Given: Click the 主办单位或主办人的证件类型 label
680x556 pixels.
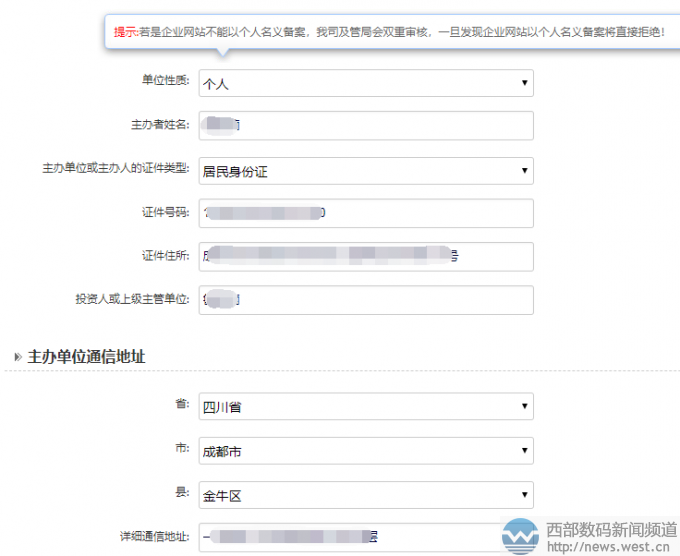Looking at the screenshot, I should 110,168.
